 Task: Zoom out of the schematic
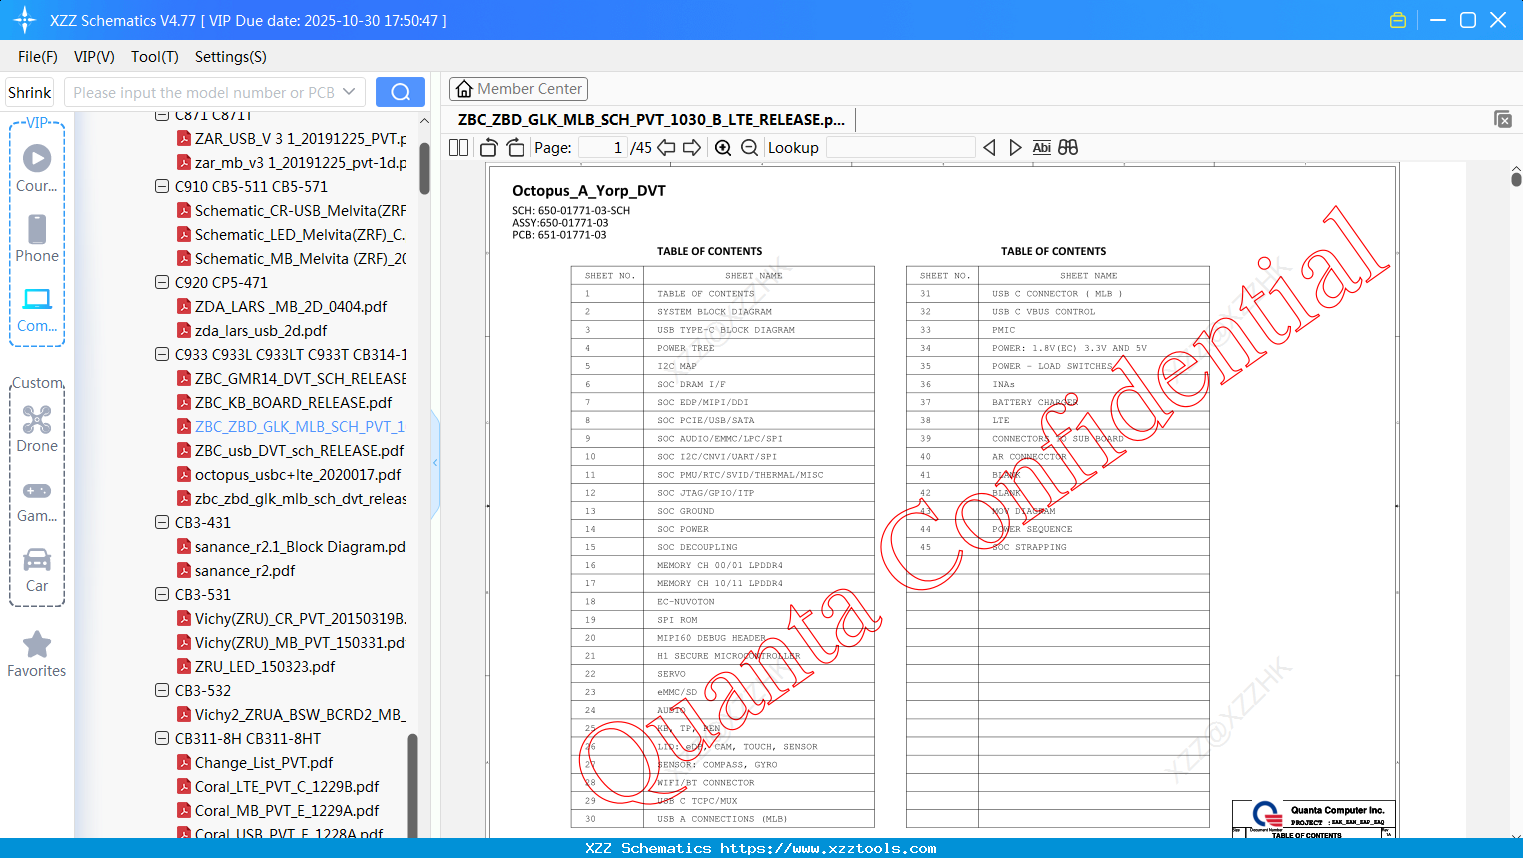tap(749, 148)
